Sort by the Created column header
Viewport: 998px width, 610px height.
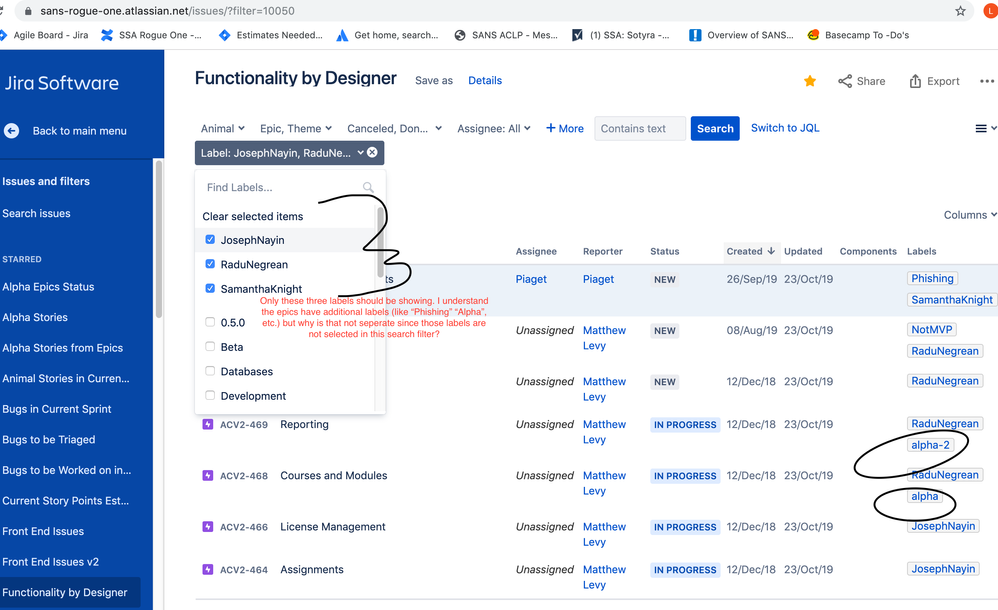pyautogui.click(x=750, y=251)
